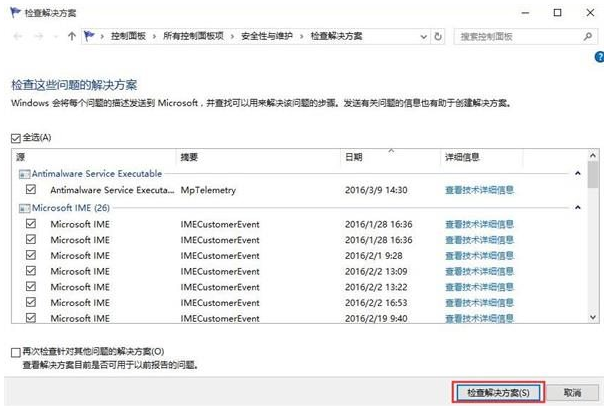This screenshot has height=406, width=609.
Task: Click the Microsoft IME (26) group header text
Action: (x=71, y=208)
